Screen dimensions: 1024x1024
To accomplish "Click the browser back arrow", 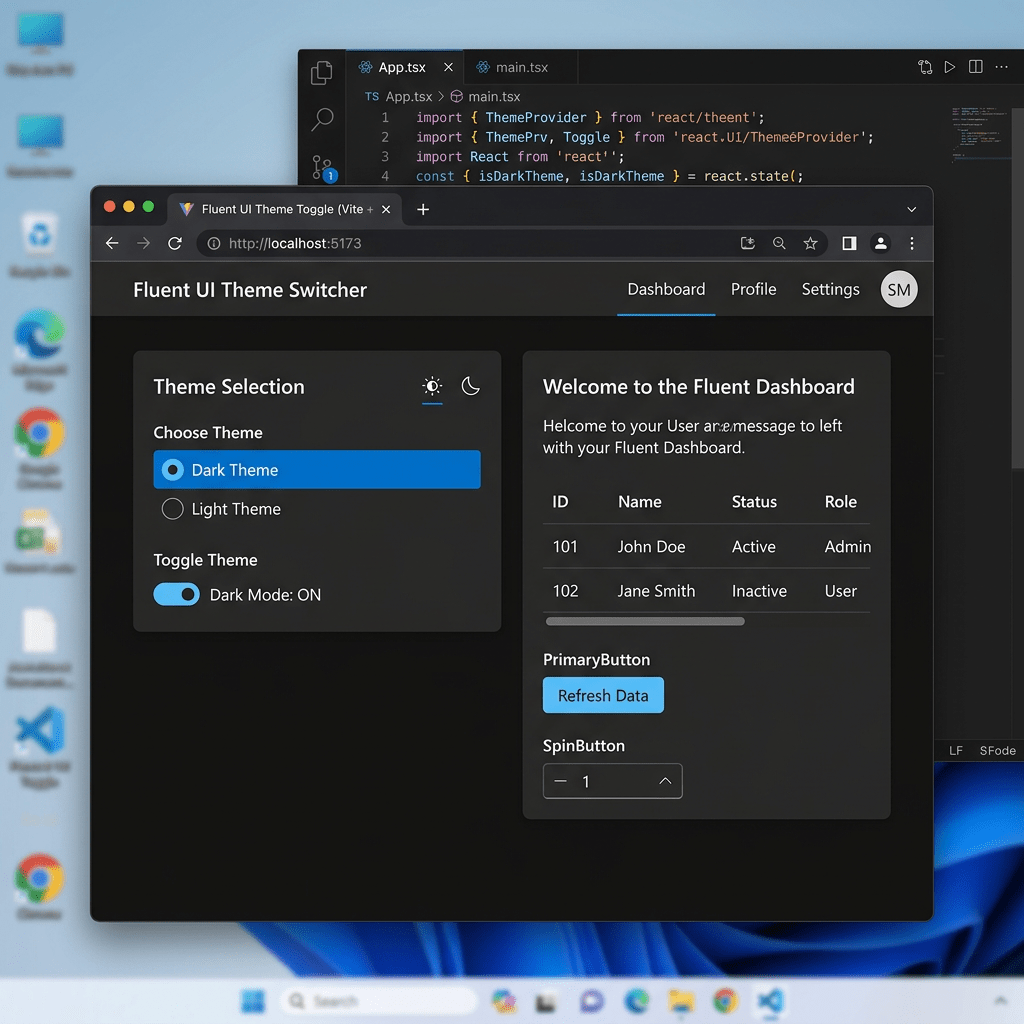I will pyautogui.click(x=112, y=244).
